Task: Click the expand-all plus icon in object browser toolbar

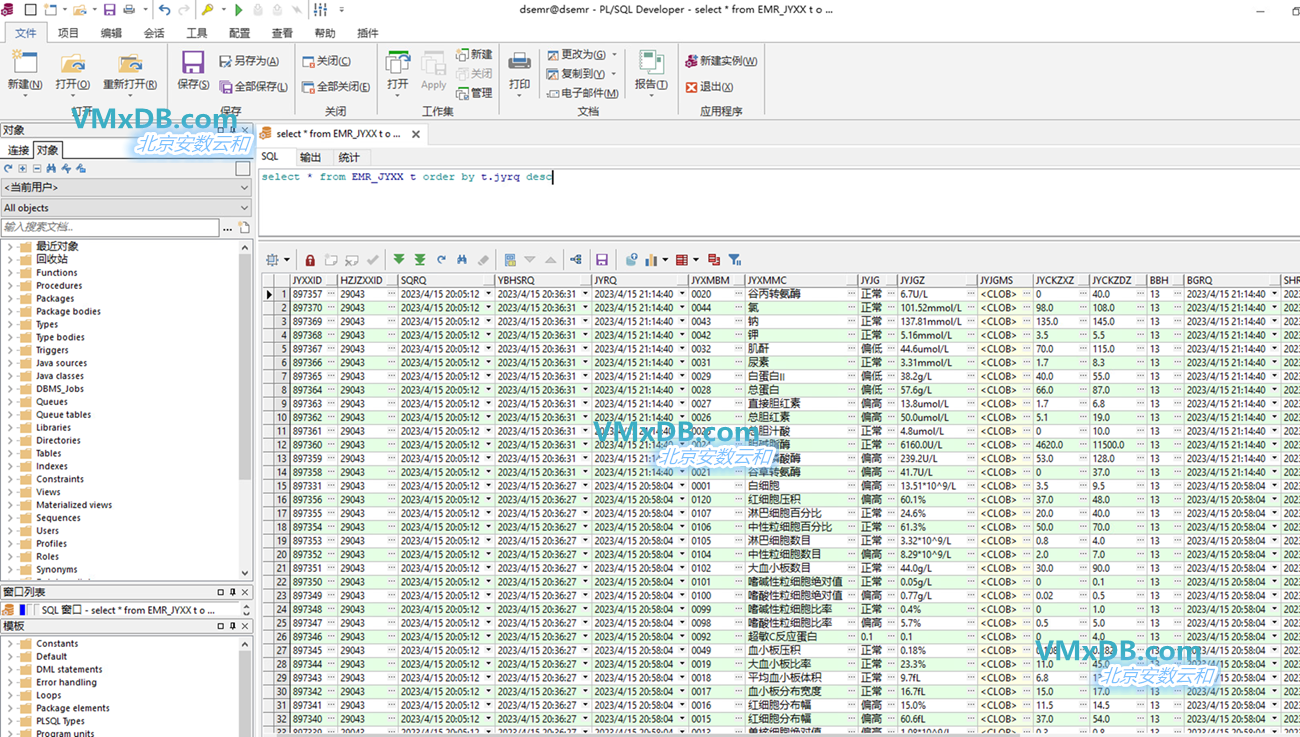Action: point(23,169)
